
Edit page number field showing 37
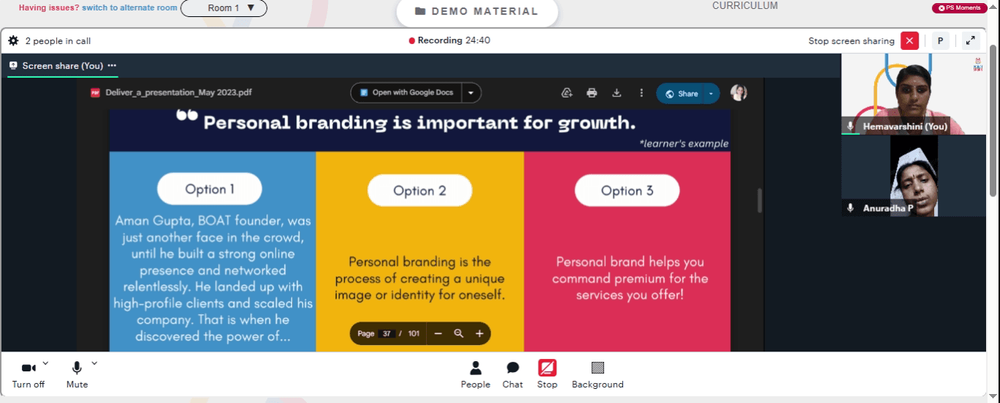[386, 333]
